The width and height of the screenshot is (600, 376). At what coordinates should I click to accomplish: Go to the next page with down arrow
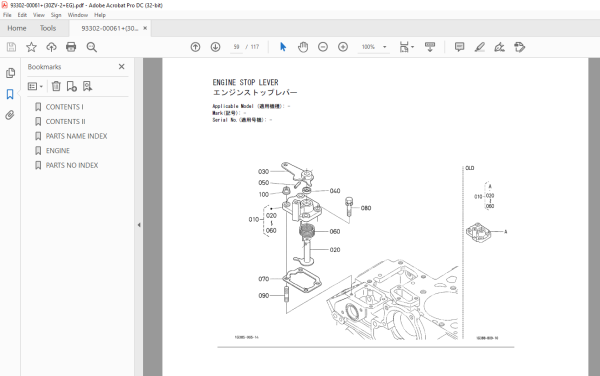point(215,47)
